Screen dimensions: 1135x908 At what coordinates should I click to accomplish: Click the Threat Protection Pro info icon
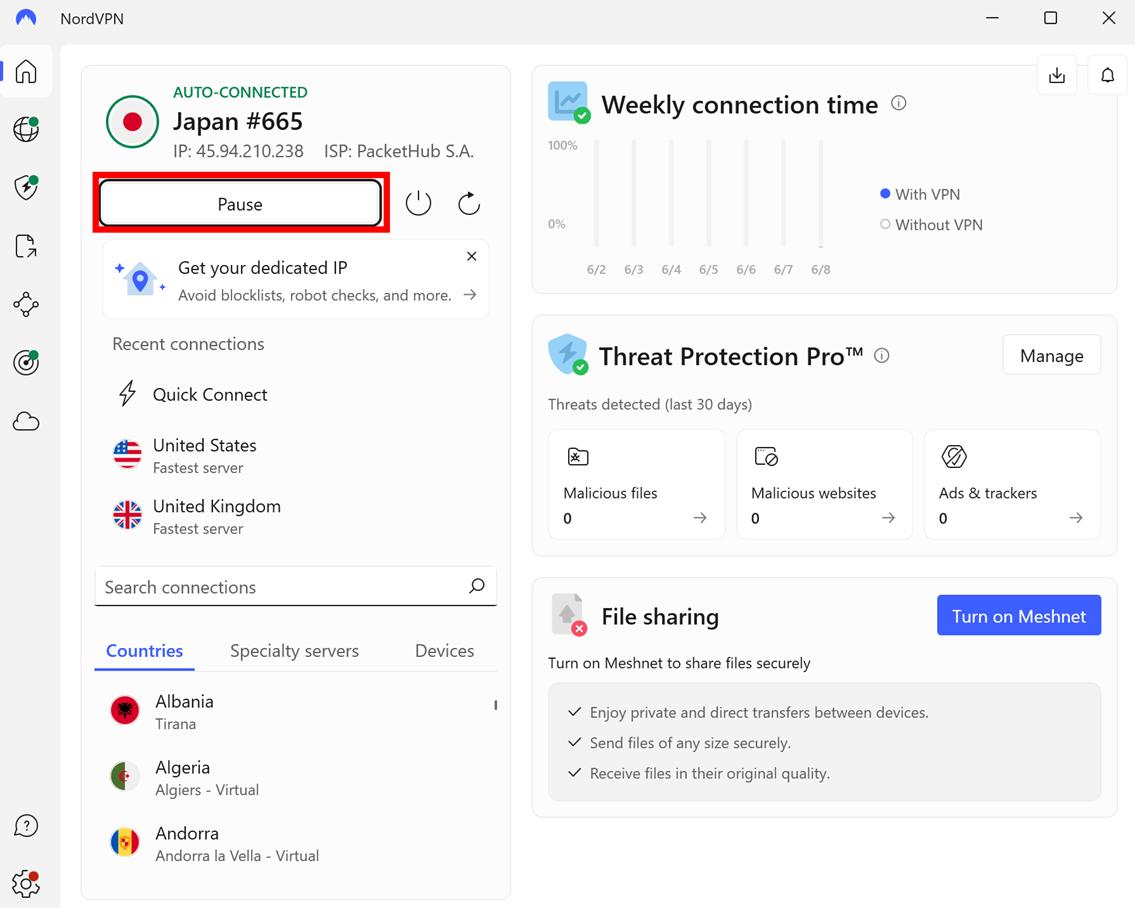coord(882,356)
